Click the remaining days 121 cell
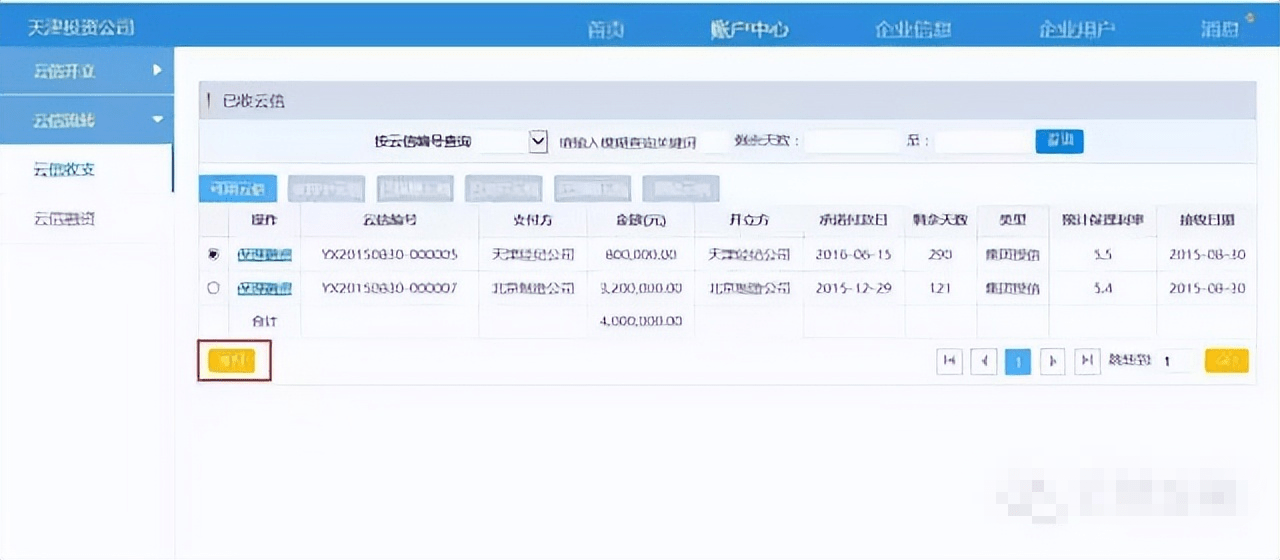Viewport: 1280px width, 560px height. click(940, 288)
